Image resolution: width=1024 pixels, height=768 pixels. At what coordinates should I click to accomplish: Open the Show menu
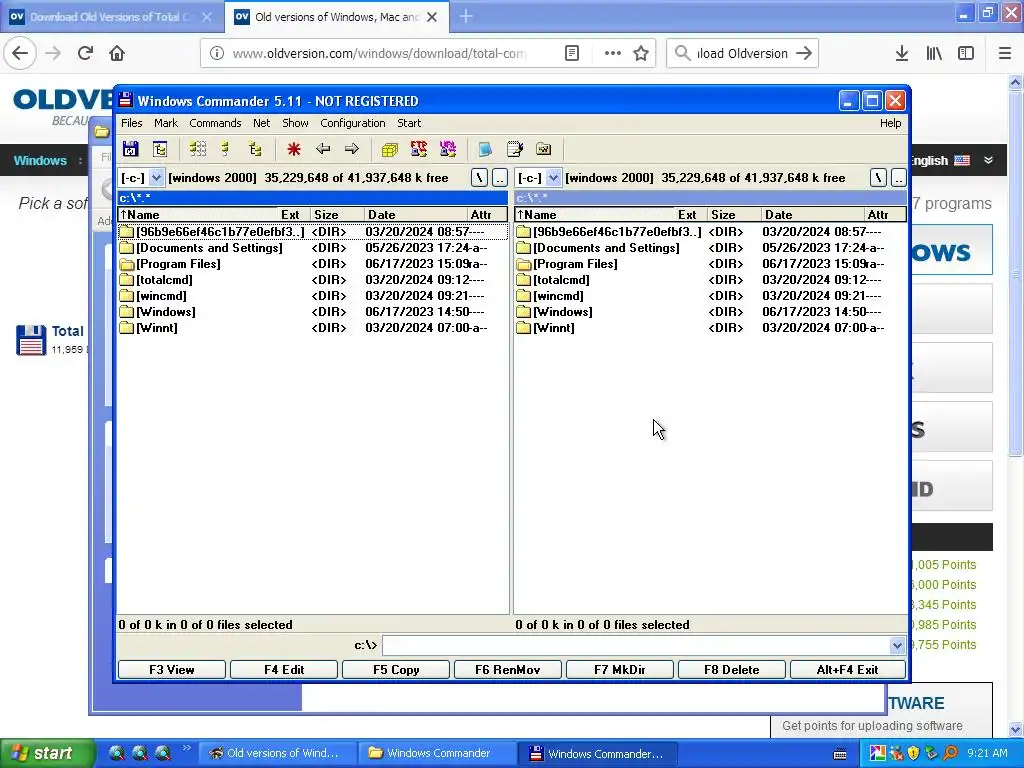point(295,123)
